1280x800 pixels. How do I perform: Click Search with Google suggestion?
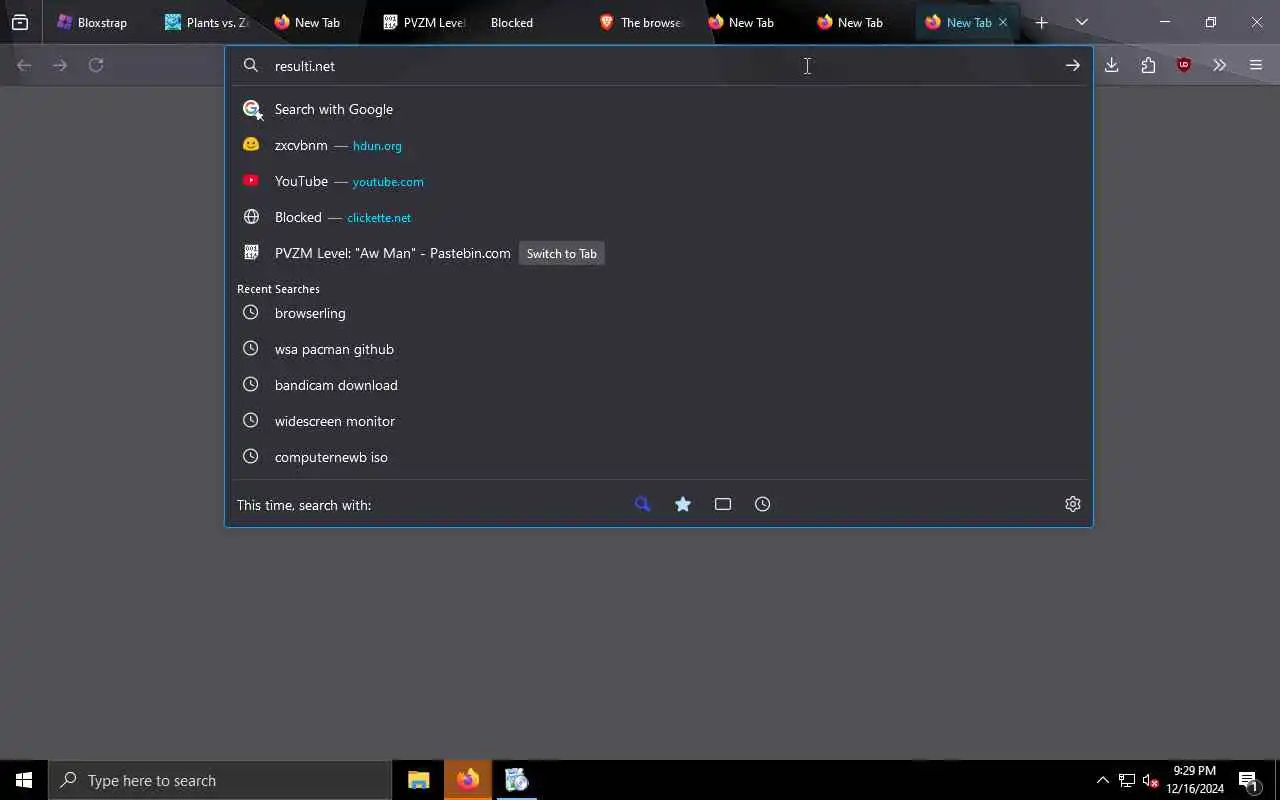coord(658,109)
